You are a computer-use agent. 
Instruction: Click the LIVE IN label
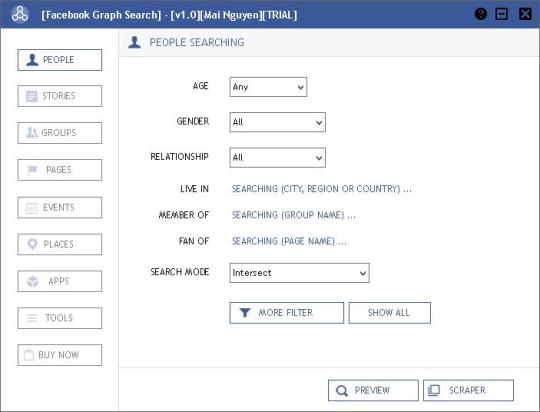tap(195, 189)
